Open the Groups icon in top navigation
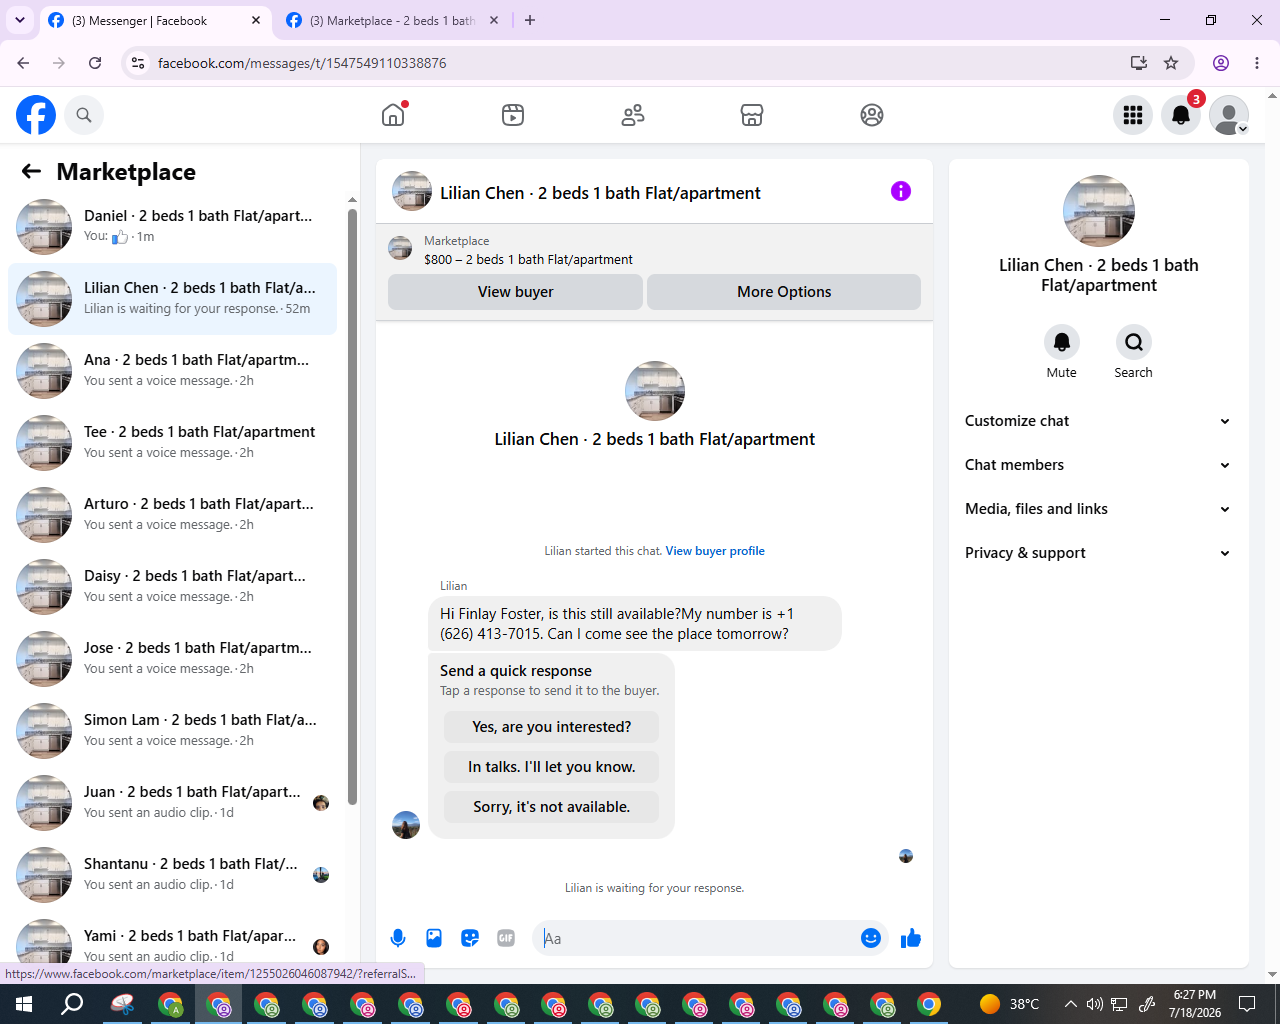The height and width of the screenshot is (1024, 1280). click(x=872, y=115)
